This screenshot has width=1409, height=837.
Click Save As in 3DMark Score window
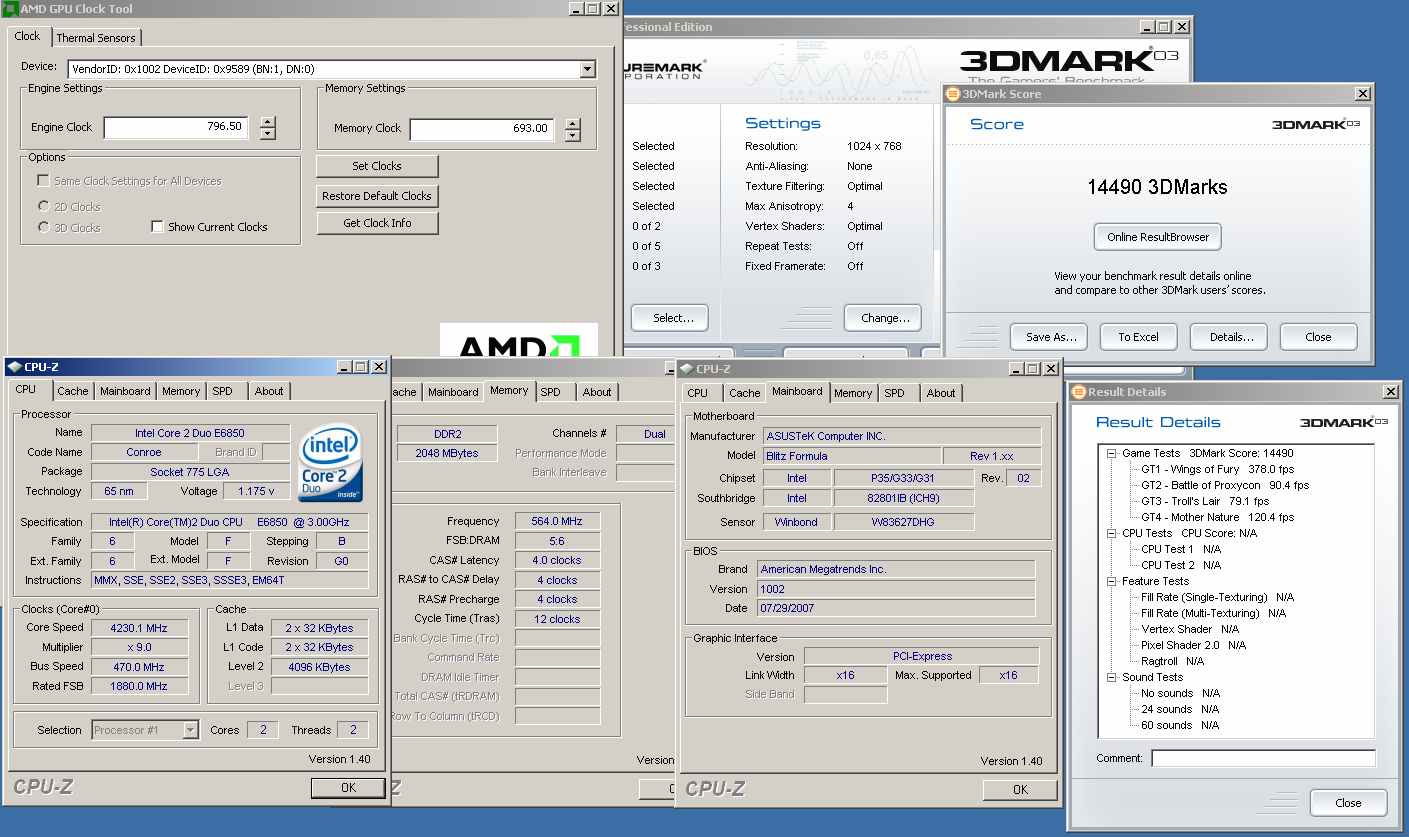(x=1051, y=337)
